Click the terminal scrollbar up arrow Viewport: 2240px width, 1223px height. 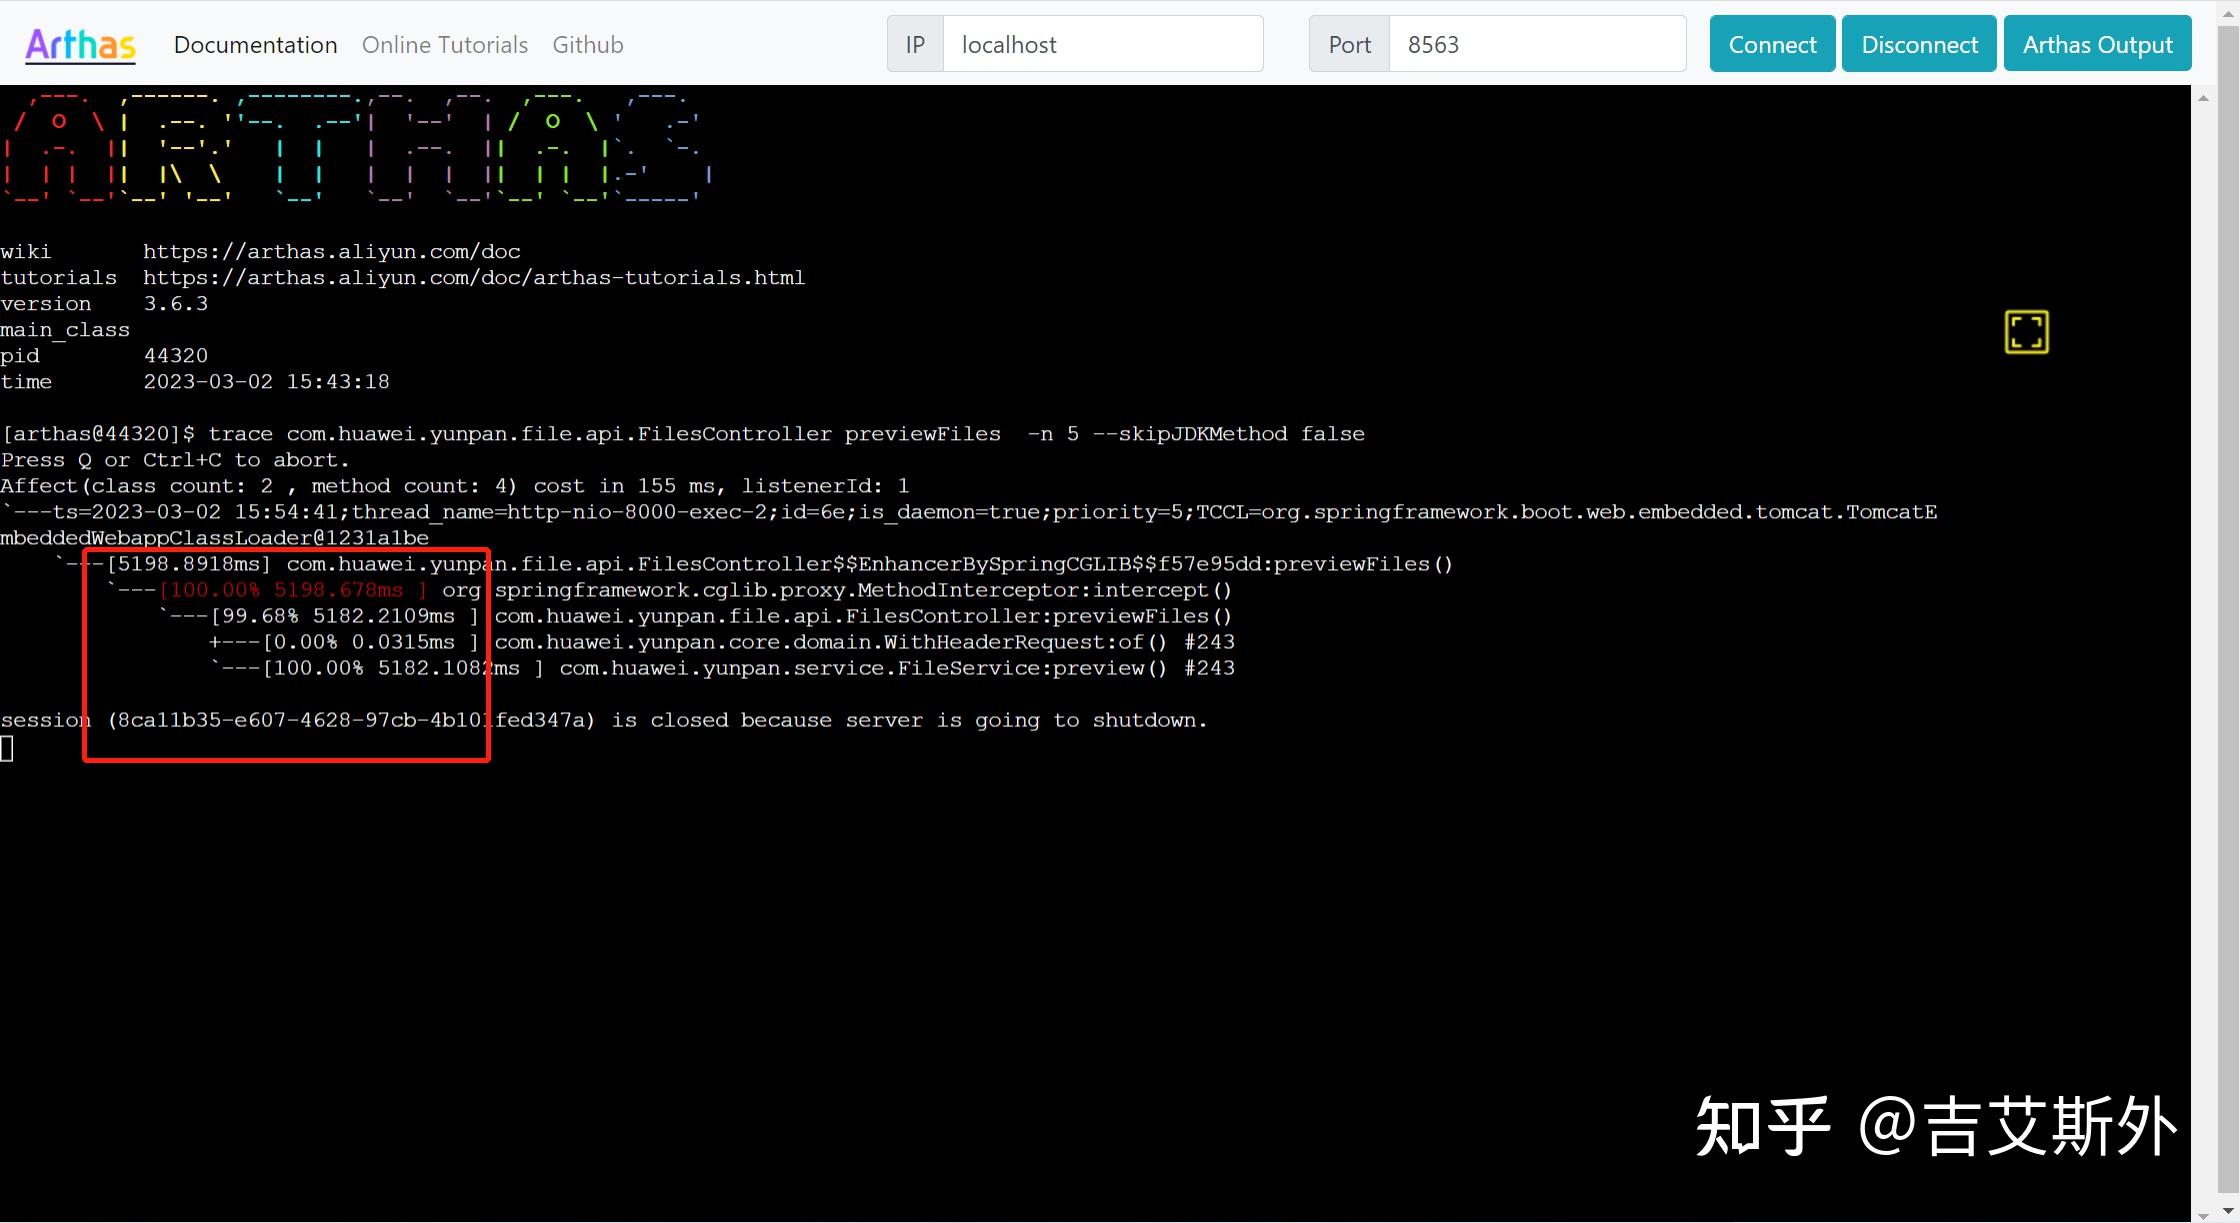tap(2202, 99)
